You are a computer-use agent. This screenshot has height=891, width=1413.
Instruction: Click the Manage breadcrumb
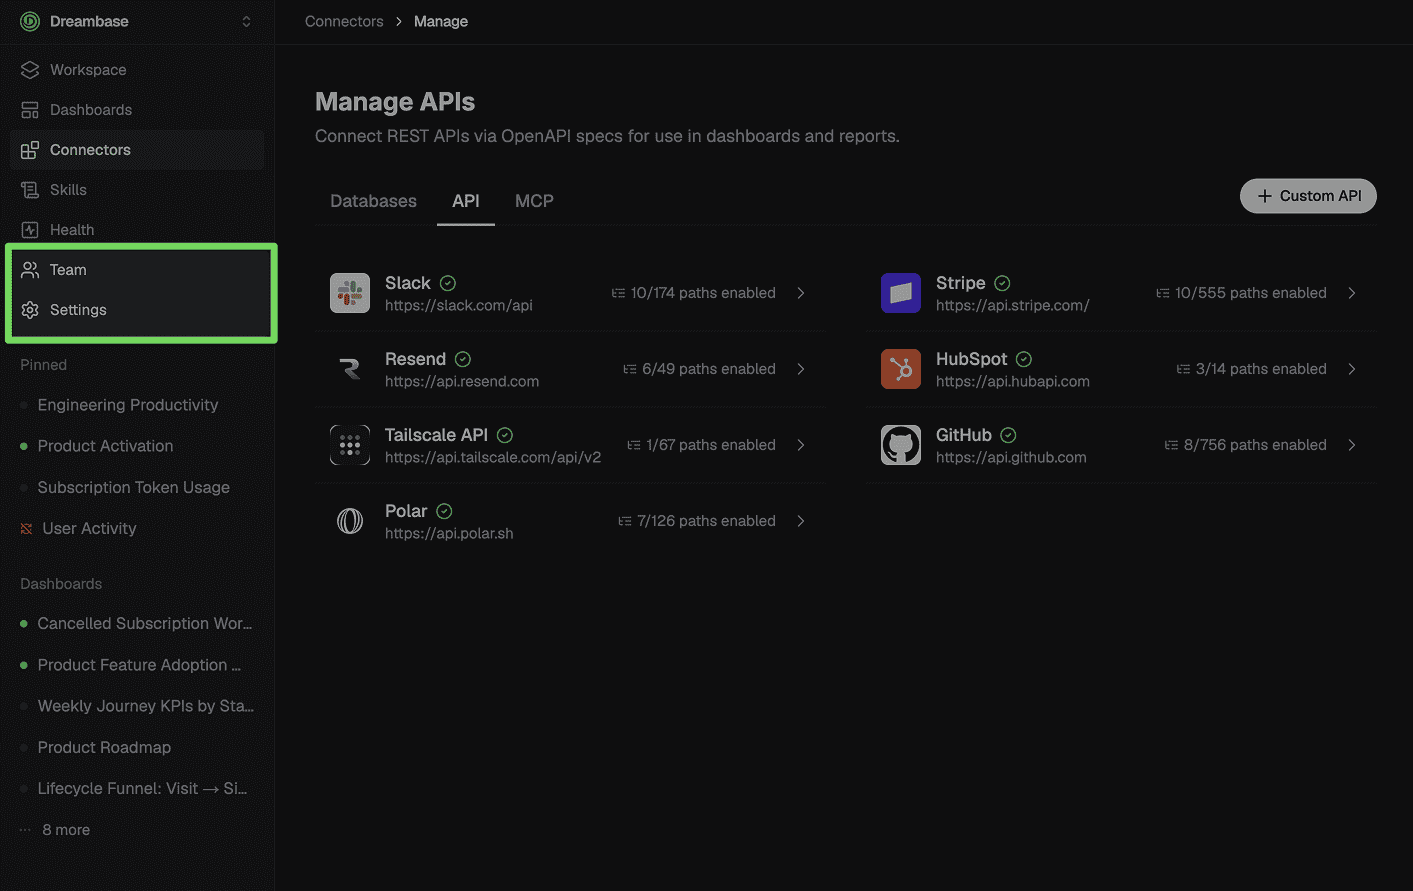(441, 21)
